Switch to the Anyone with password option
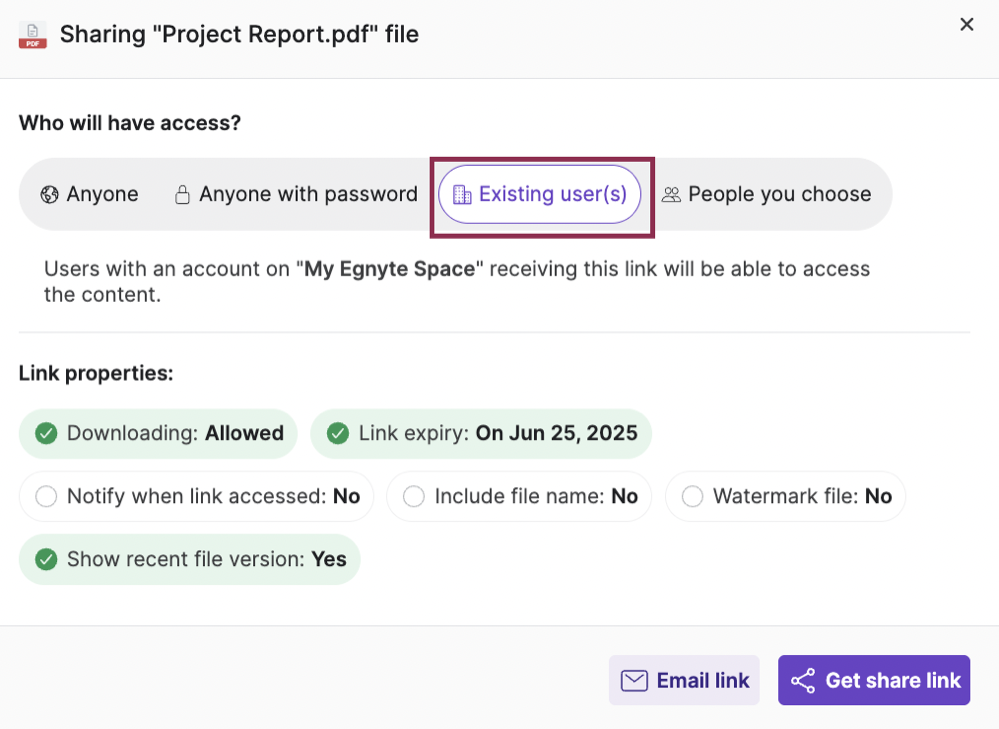 coord(295,194)
